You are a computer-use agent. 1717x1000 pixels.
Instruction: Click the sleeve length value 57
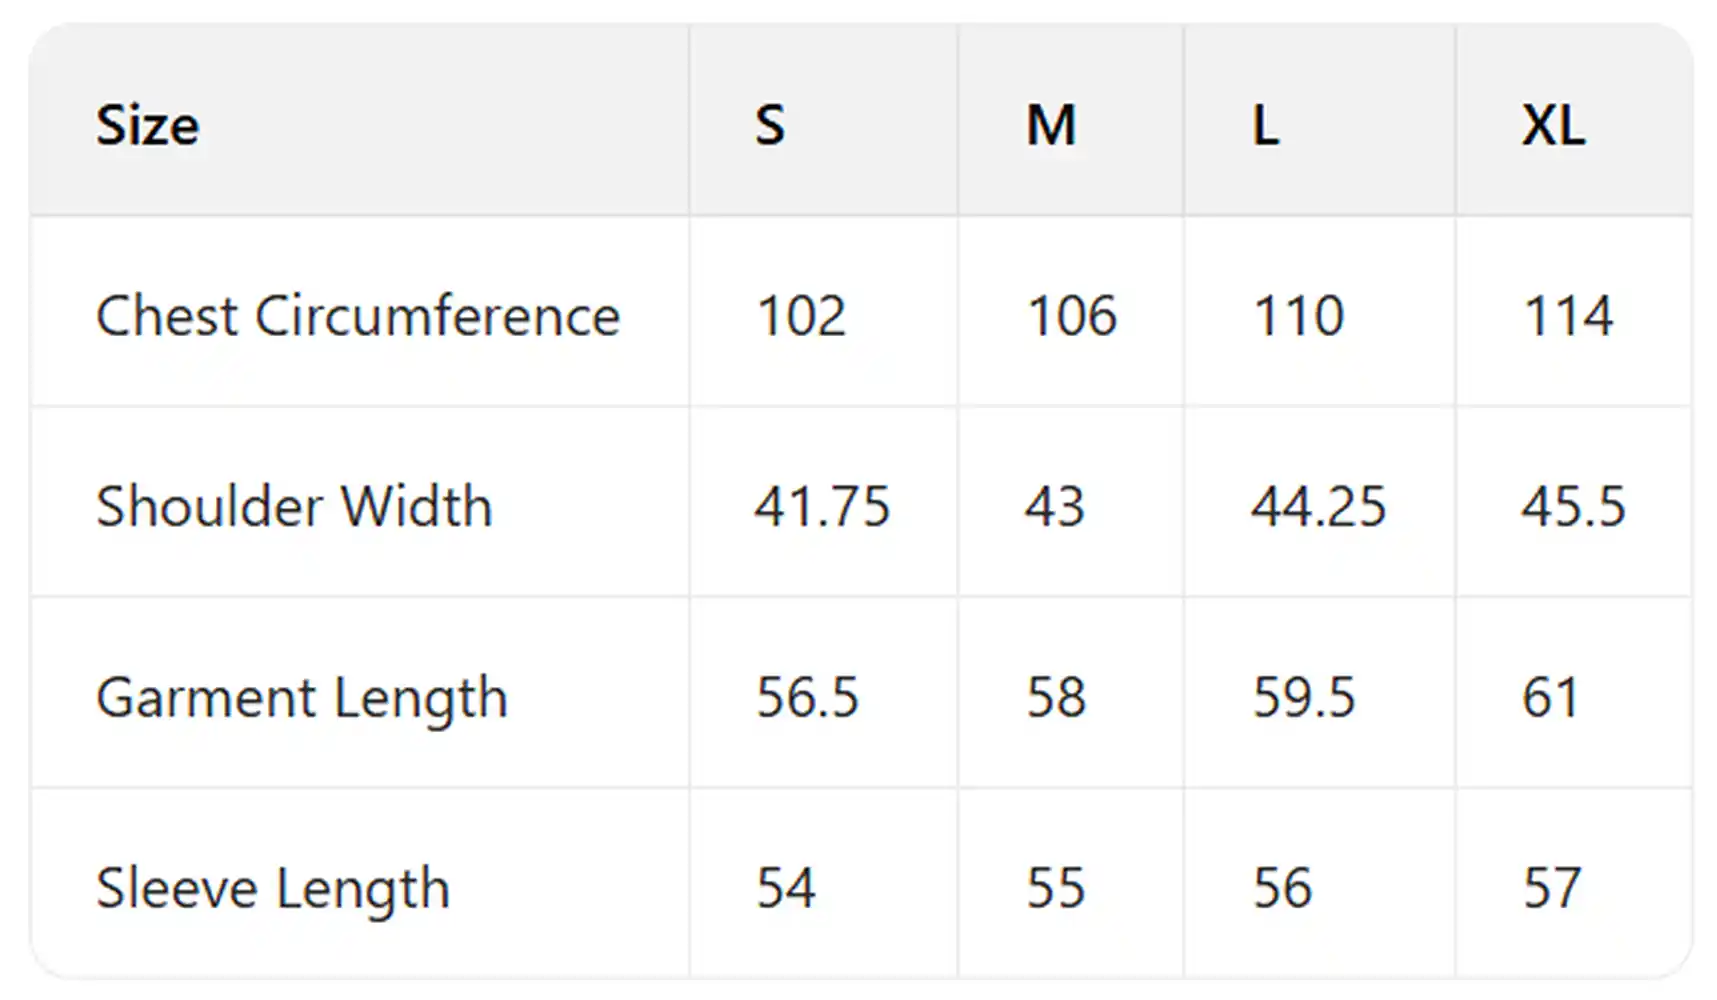coord(1552,888)
